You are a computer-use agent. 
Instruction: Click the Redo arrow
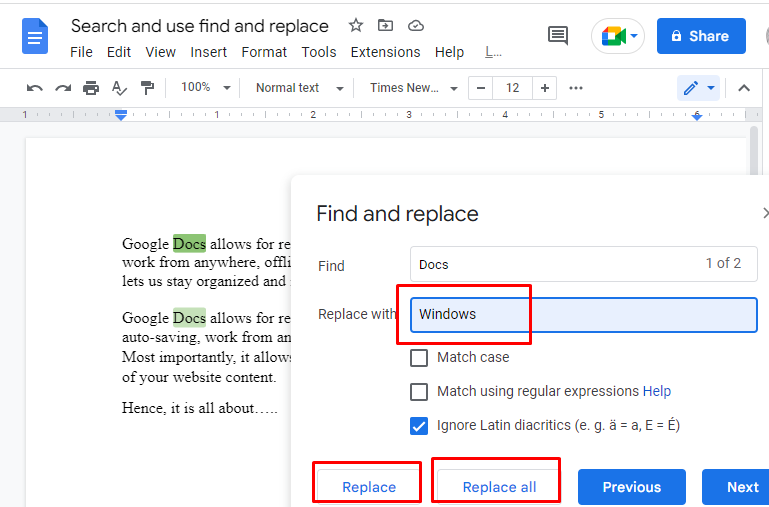63,88
